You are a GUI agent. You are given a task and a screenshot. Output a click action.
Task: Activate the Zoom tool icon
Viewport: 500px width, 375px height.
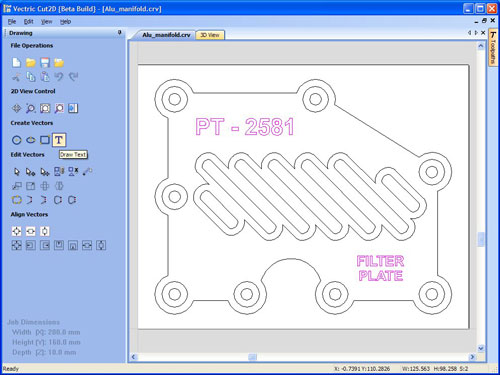click(x=31, y=108)
